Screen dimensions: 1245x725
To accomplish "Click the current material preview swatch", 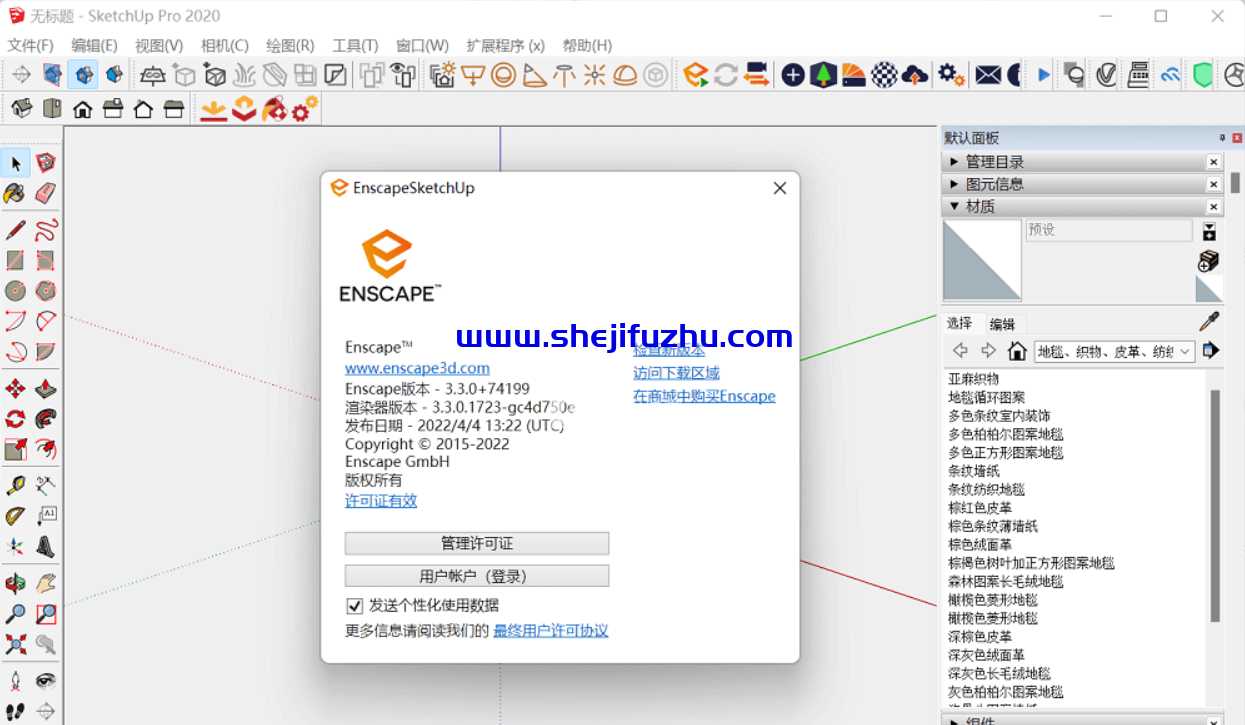I will (x=982, y=260).
